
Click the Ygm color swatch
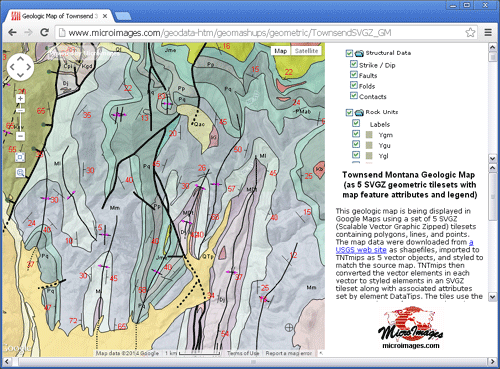click(x=369, y=135)
